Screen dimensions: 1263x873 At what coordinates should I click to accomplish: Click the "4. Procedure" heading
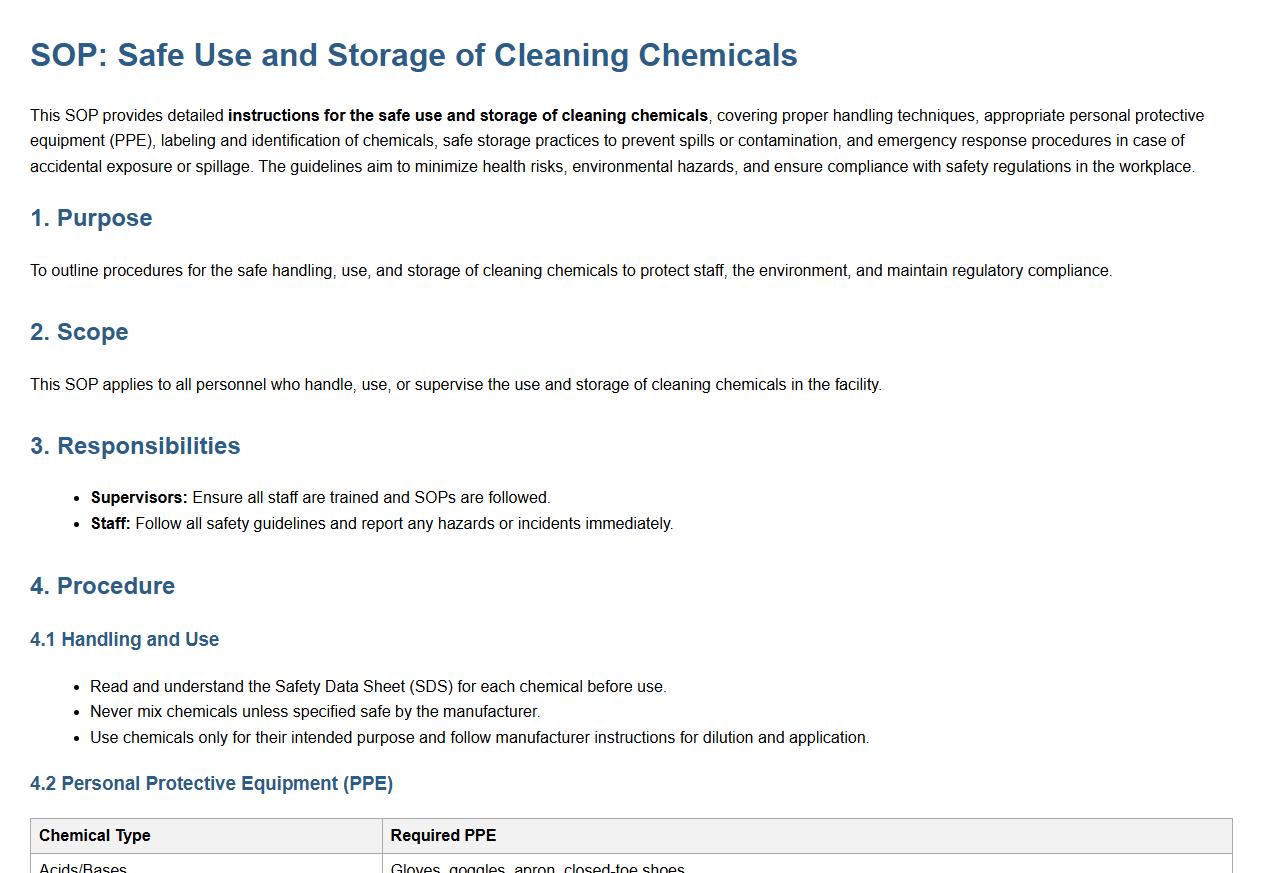102,586
